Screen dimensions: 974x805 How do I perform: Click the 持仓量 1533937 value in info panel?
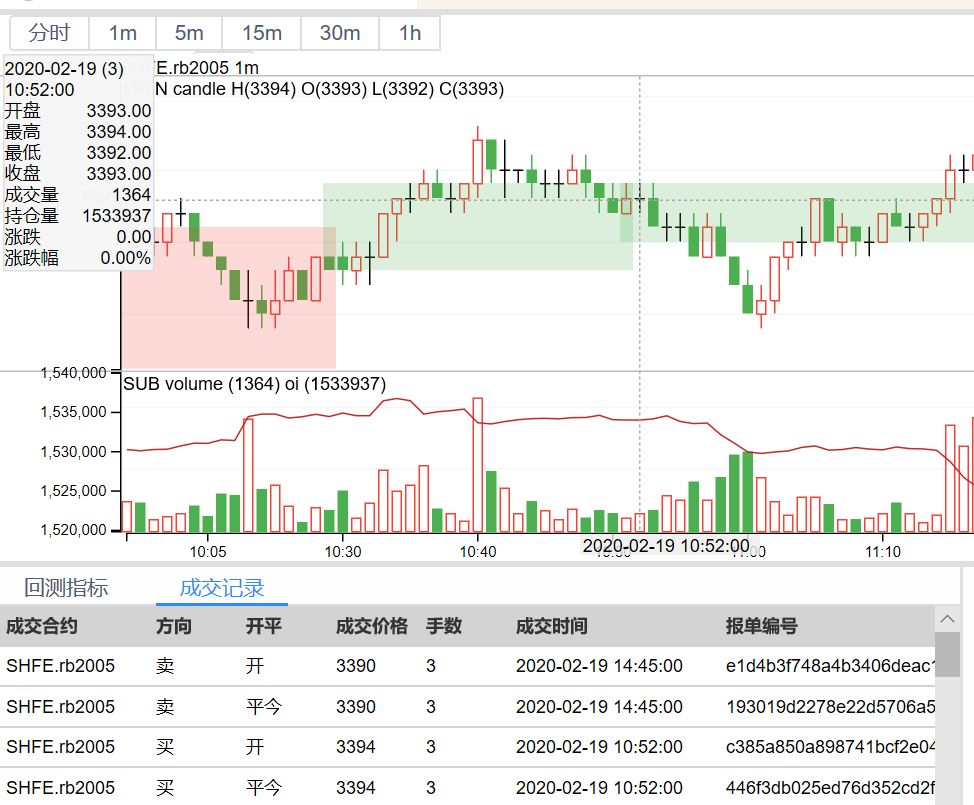(x=117, y=216)
